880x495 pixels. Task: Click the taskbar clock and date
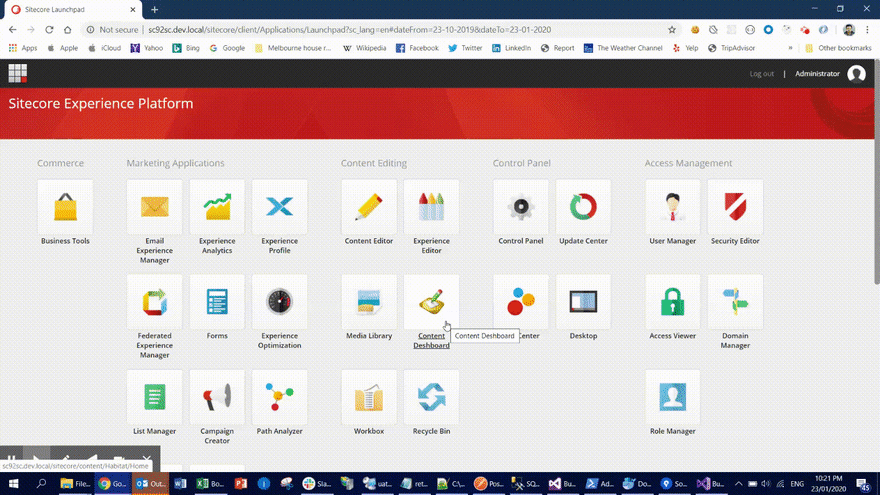pyautogui.click(x=828, y=483)
